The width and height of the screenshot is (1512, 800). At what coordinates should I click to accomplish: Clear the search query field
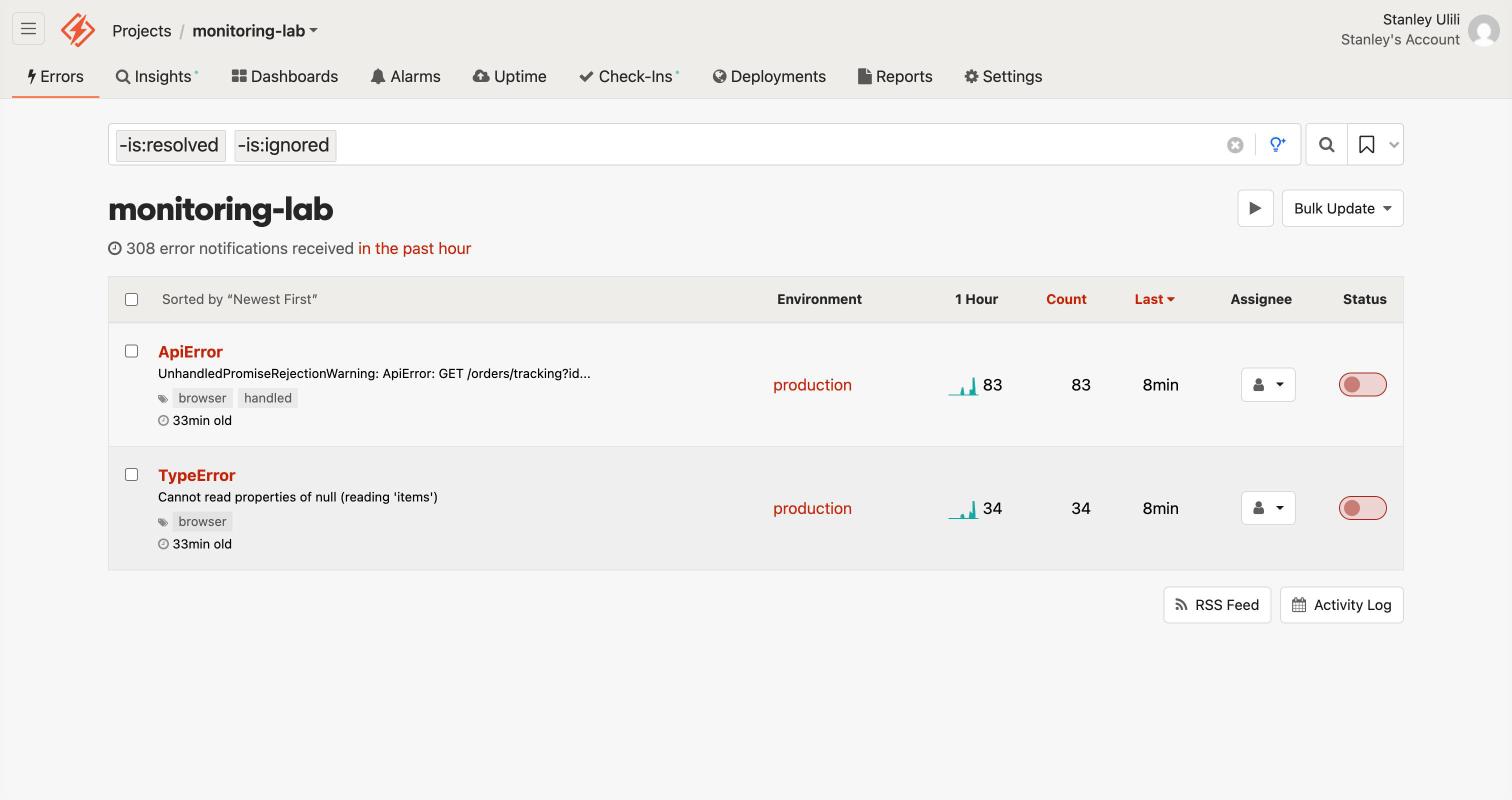1235,145
